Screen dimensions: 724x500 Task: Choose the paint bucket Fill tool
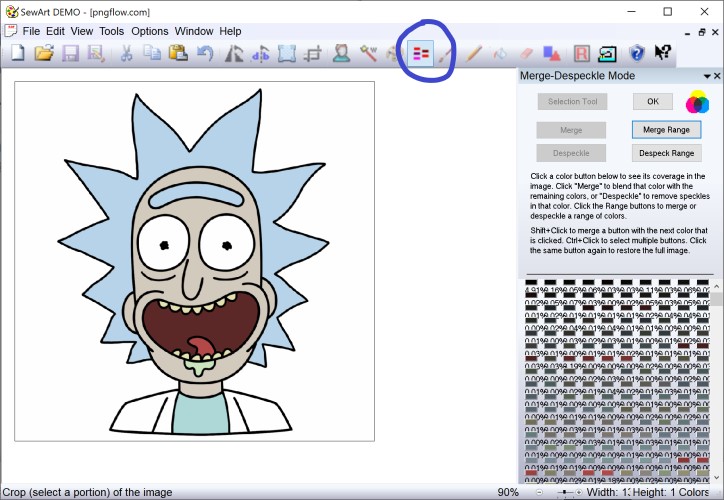click(500, 54)
